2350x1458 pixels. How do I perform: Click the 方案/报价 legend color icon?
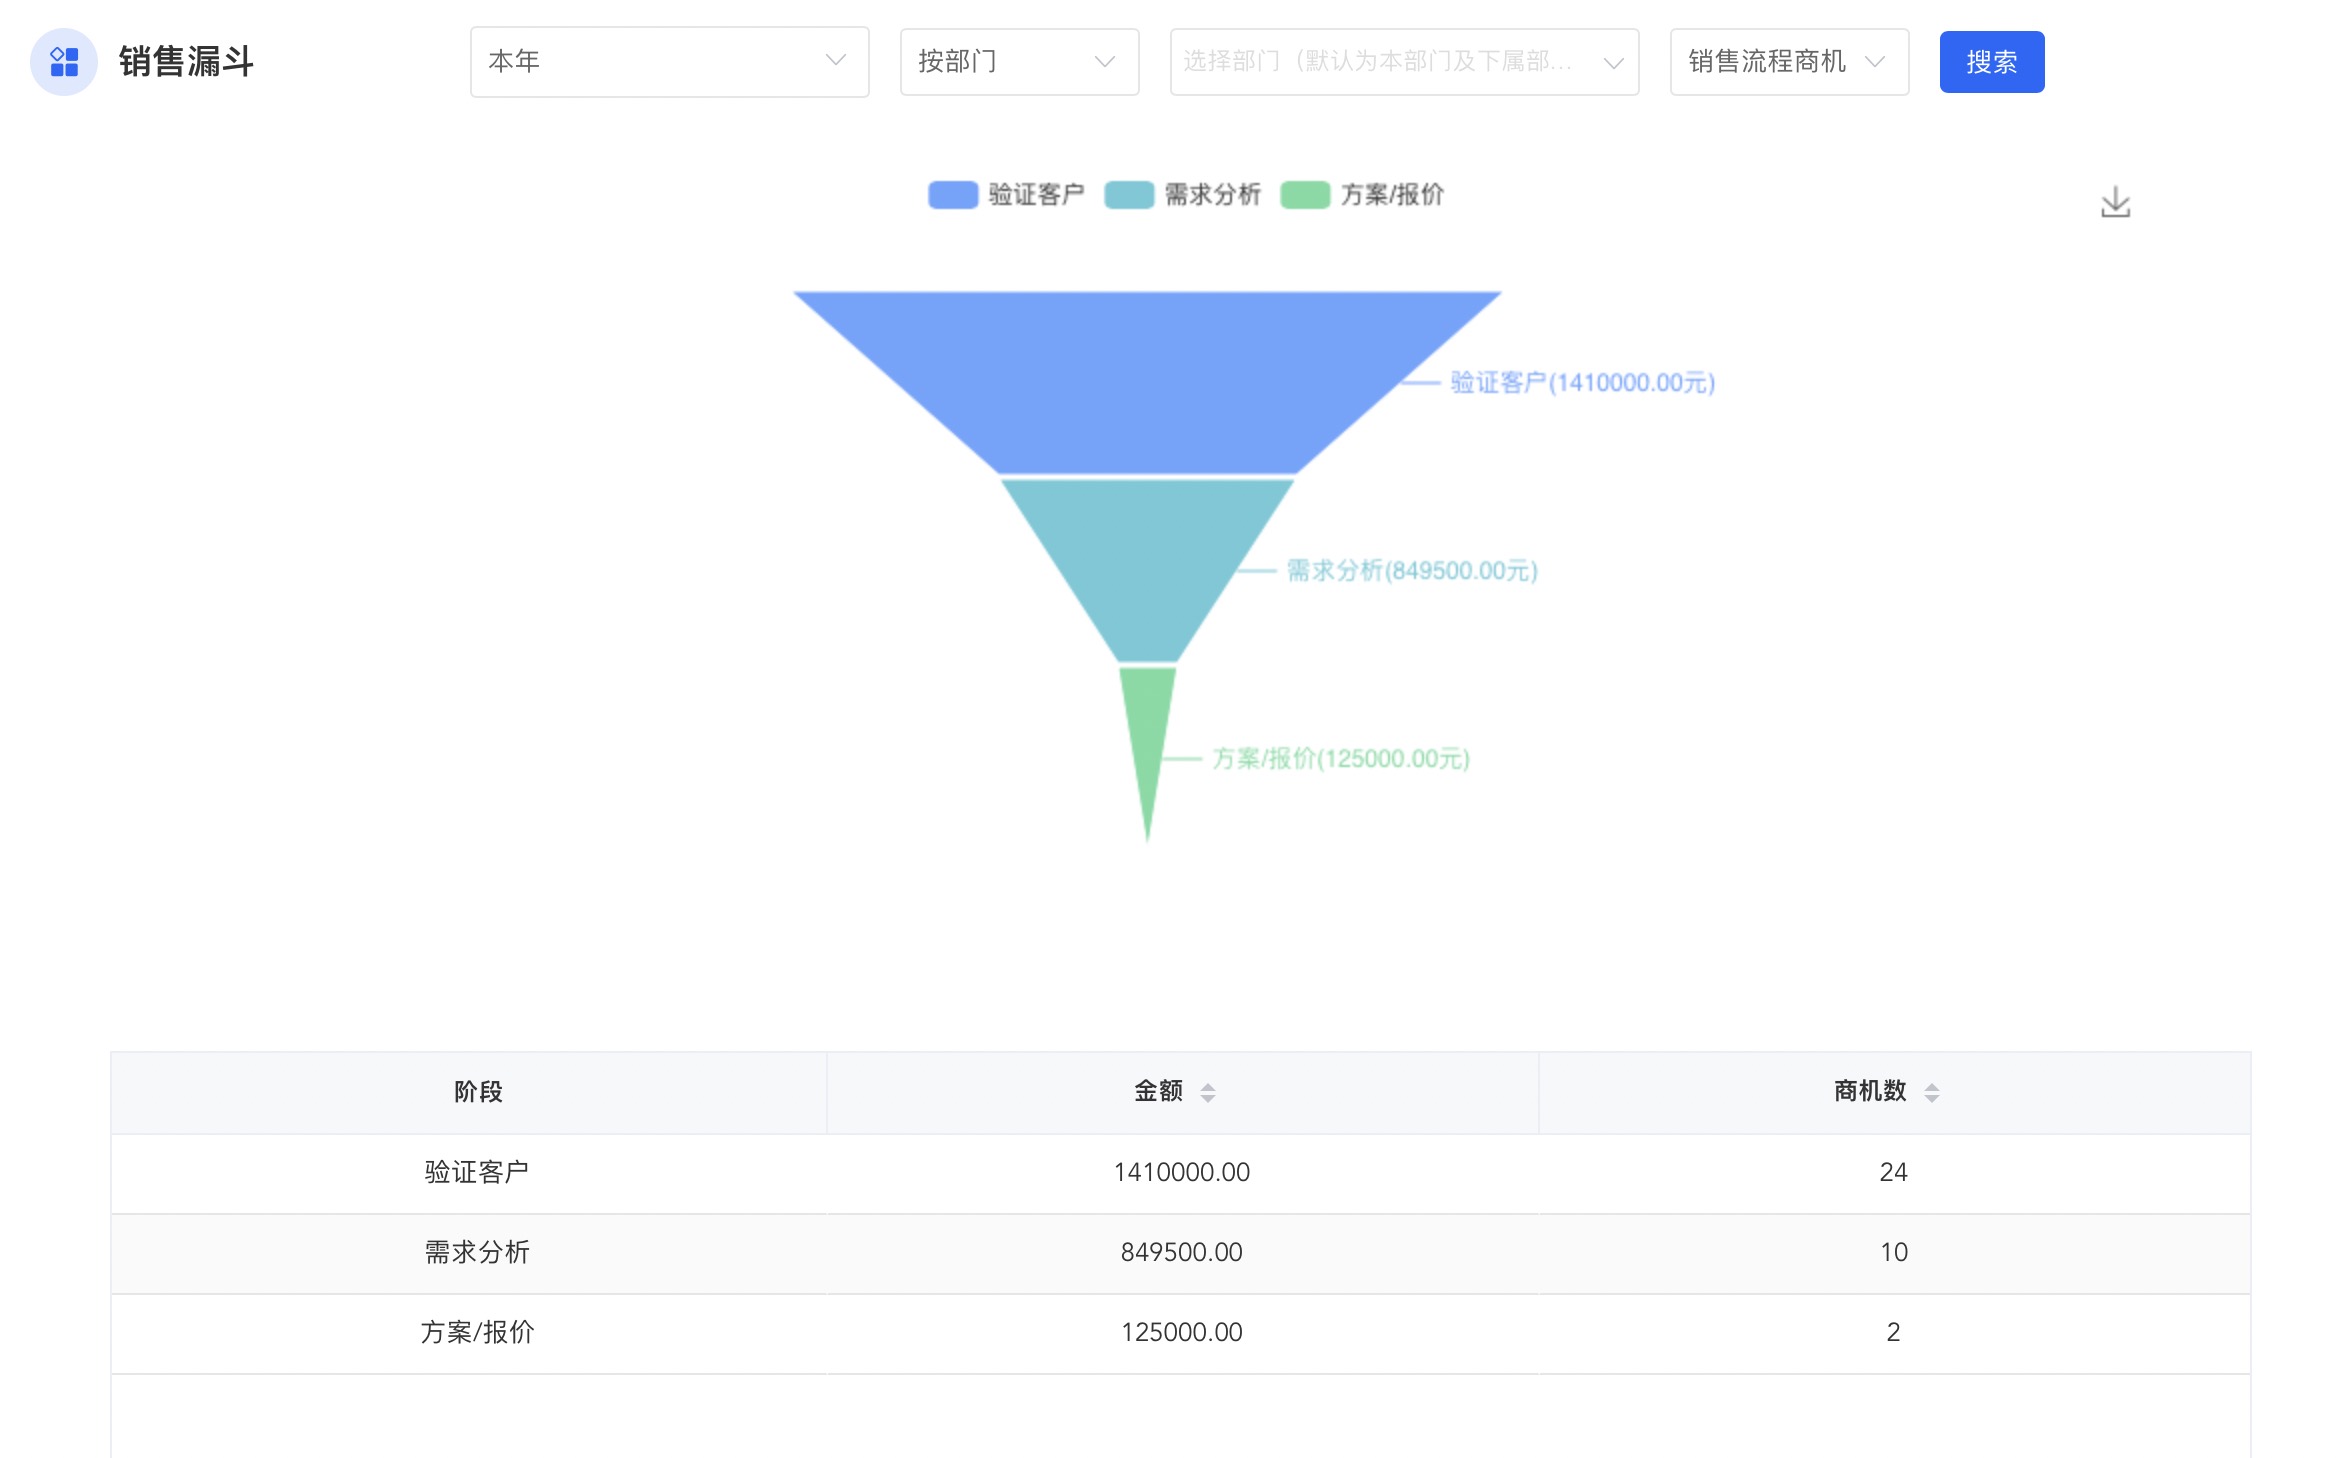pos(1305,195)
